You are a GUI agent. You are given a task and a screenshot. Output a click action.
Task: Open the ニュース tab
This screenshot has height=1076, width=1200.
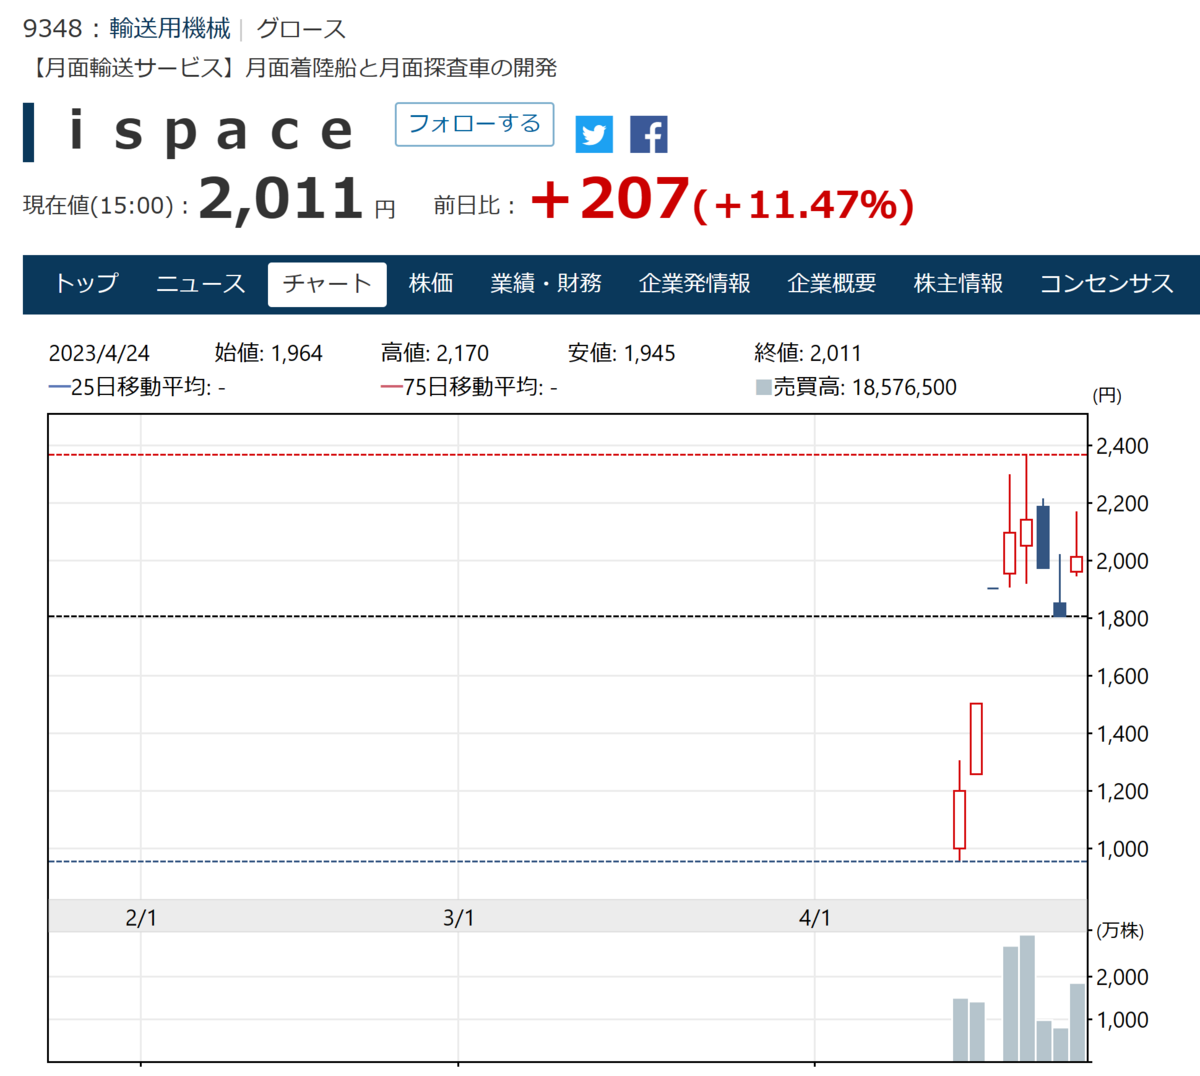200,284
